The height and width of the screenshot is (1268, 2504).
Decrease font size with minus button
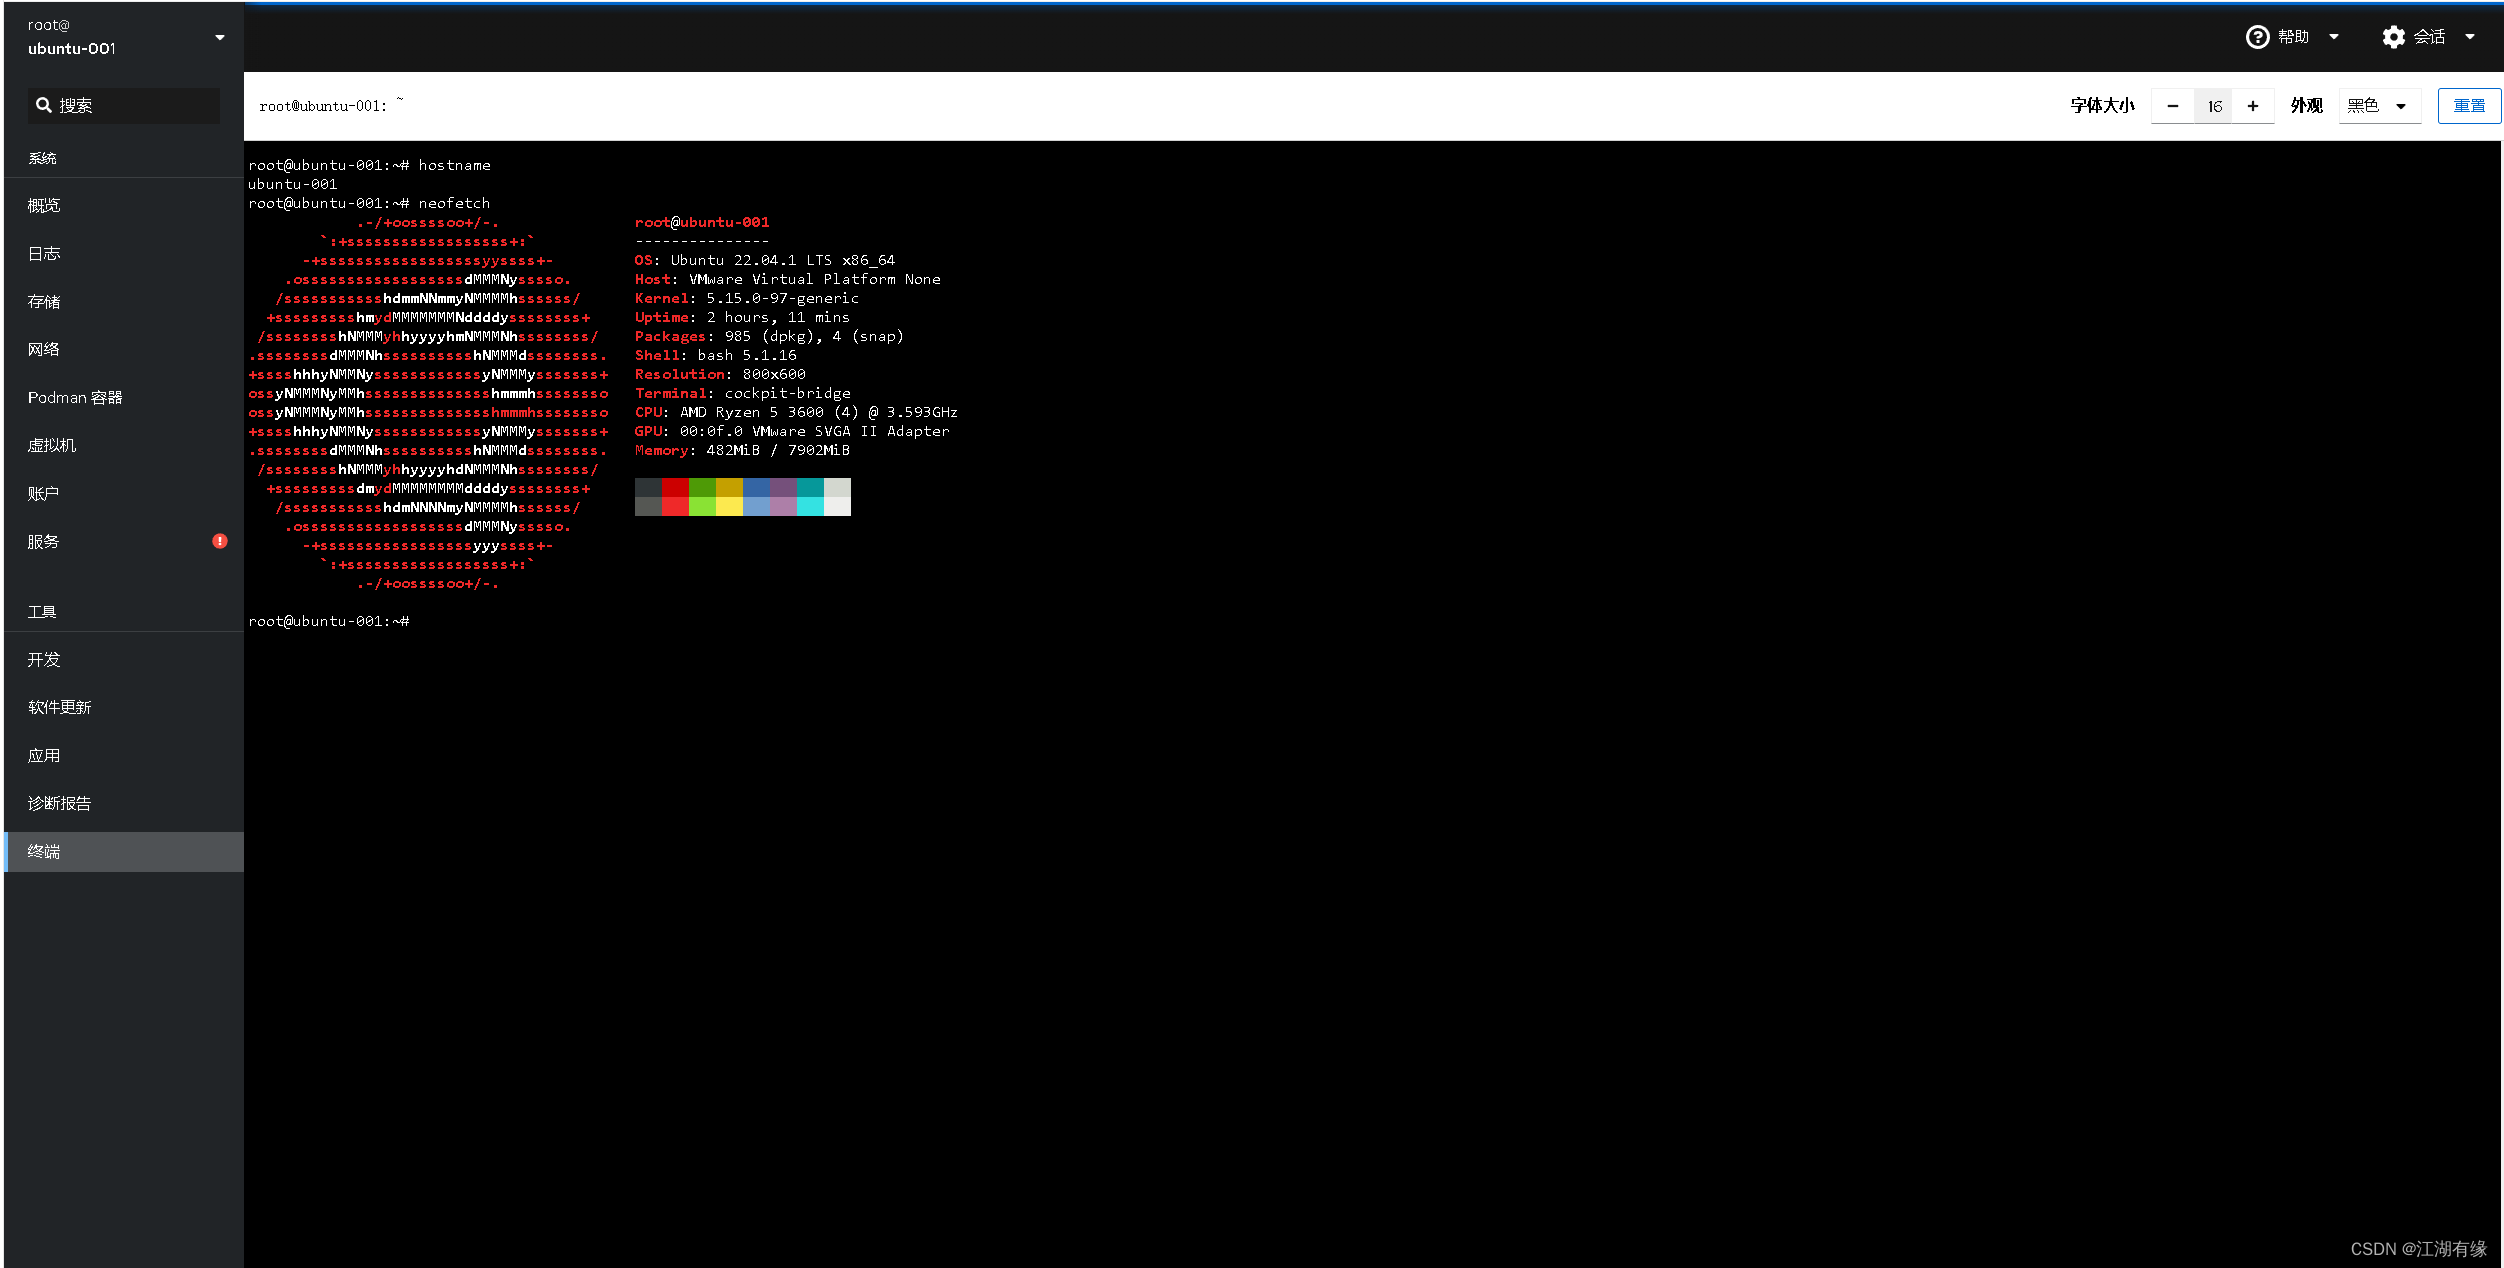coord(2172,106)
